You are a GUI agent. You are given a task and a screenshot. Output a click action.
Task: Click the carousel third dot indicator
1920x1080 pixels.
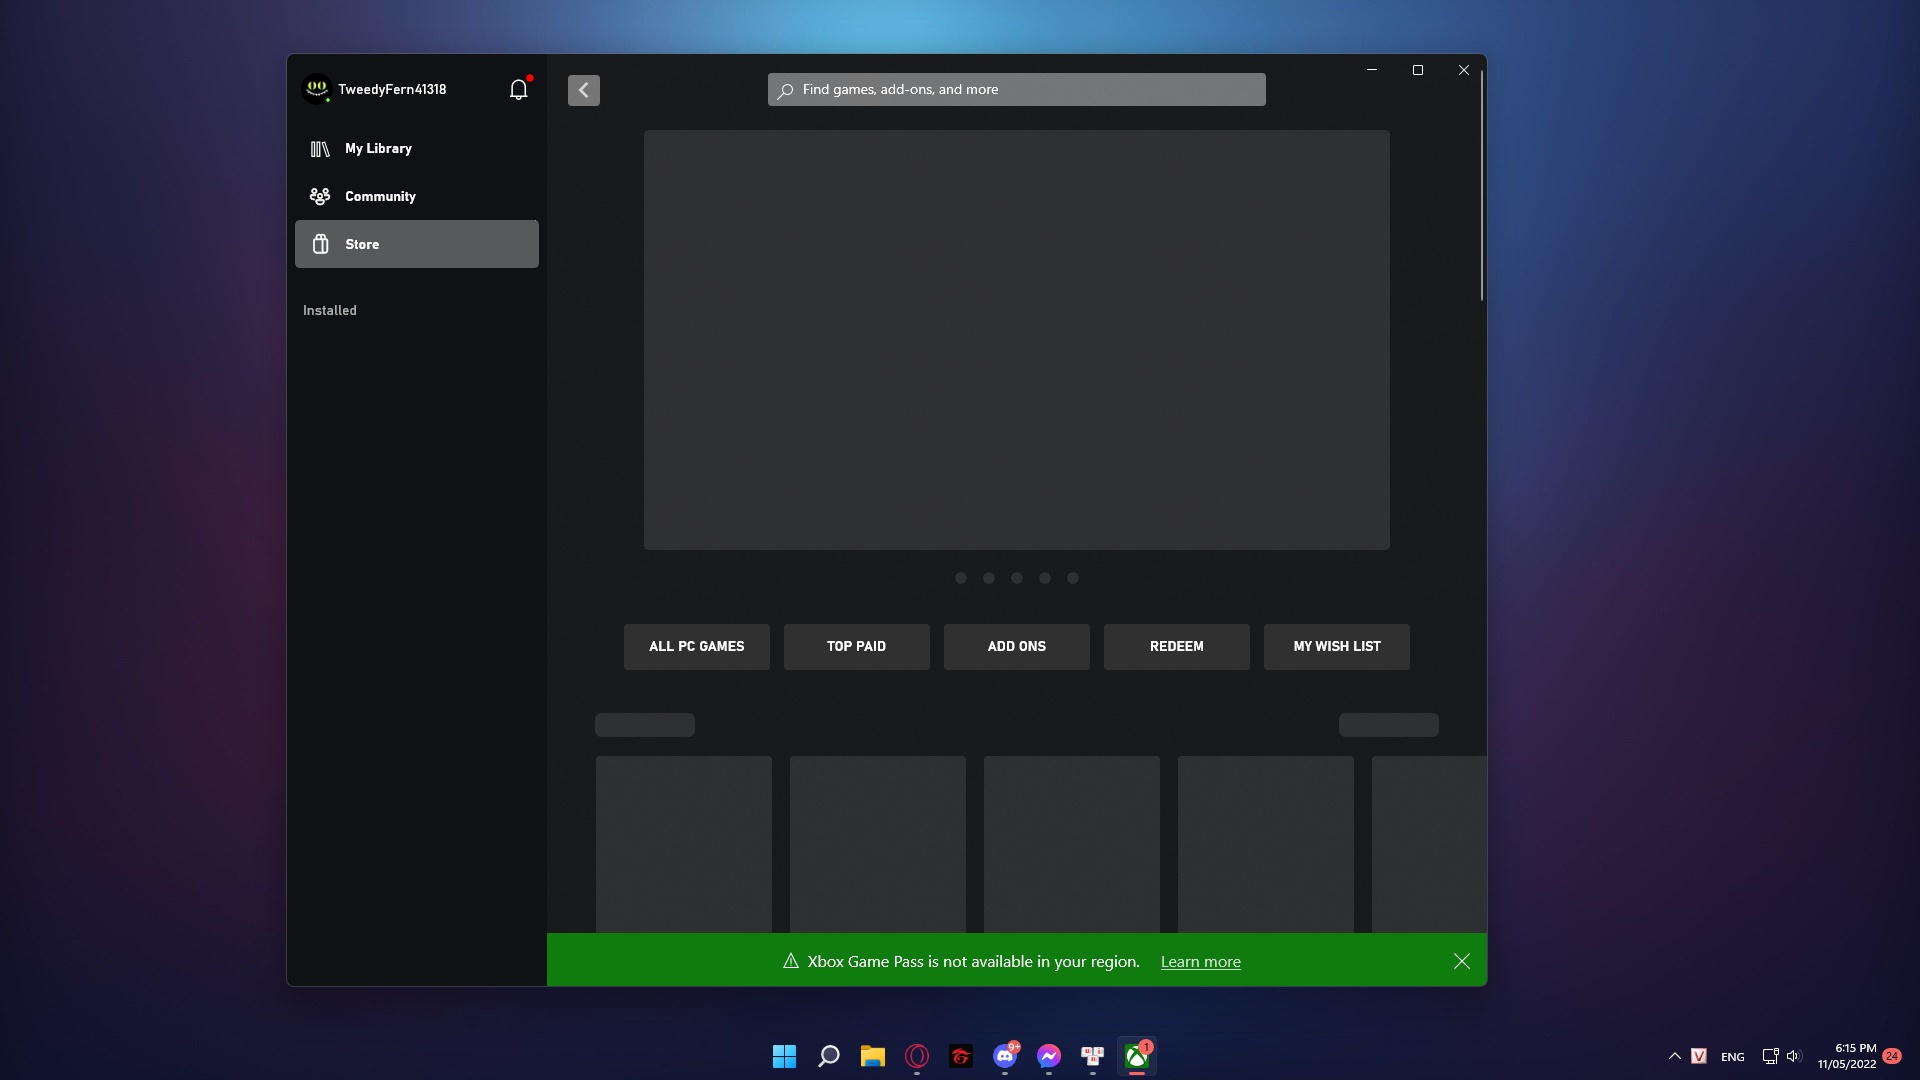pyautogui.click(x=1017, y=578)
